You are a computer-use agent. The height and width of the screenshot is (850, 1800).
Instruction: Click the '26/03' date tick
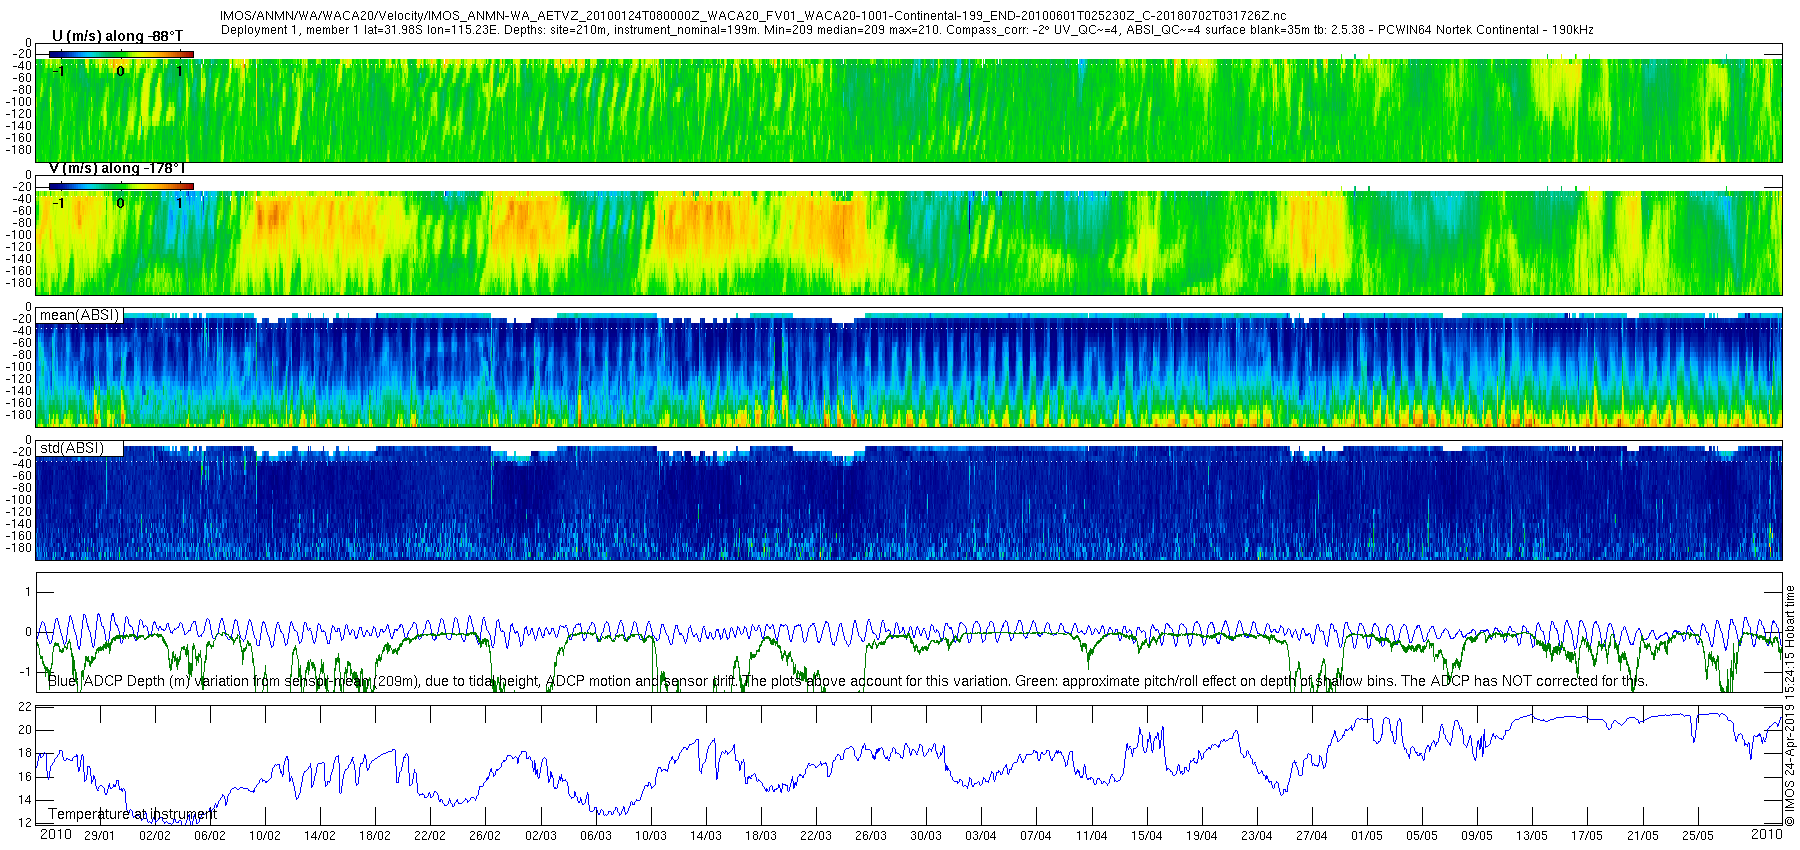pyautogui.click(x=870, y=836)
